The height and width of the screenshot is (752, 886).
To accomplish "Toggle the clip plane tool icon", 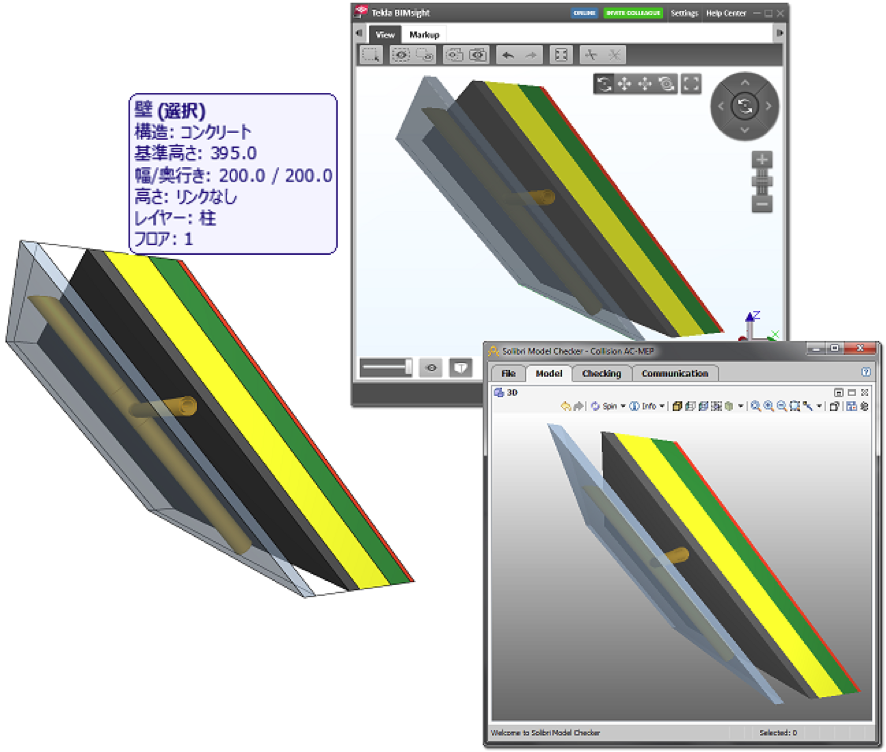I will (x=591, y=55).
